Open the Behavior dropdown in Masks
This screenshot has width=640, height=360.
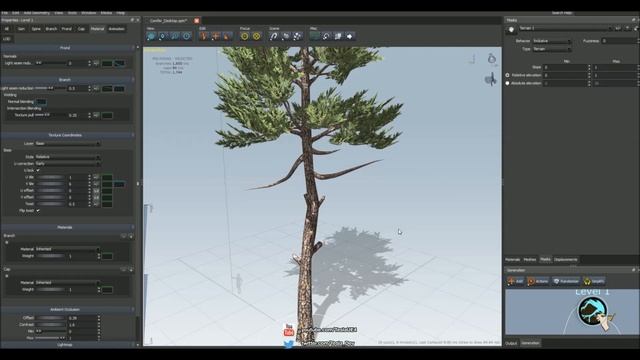coord(552,41)
